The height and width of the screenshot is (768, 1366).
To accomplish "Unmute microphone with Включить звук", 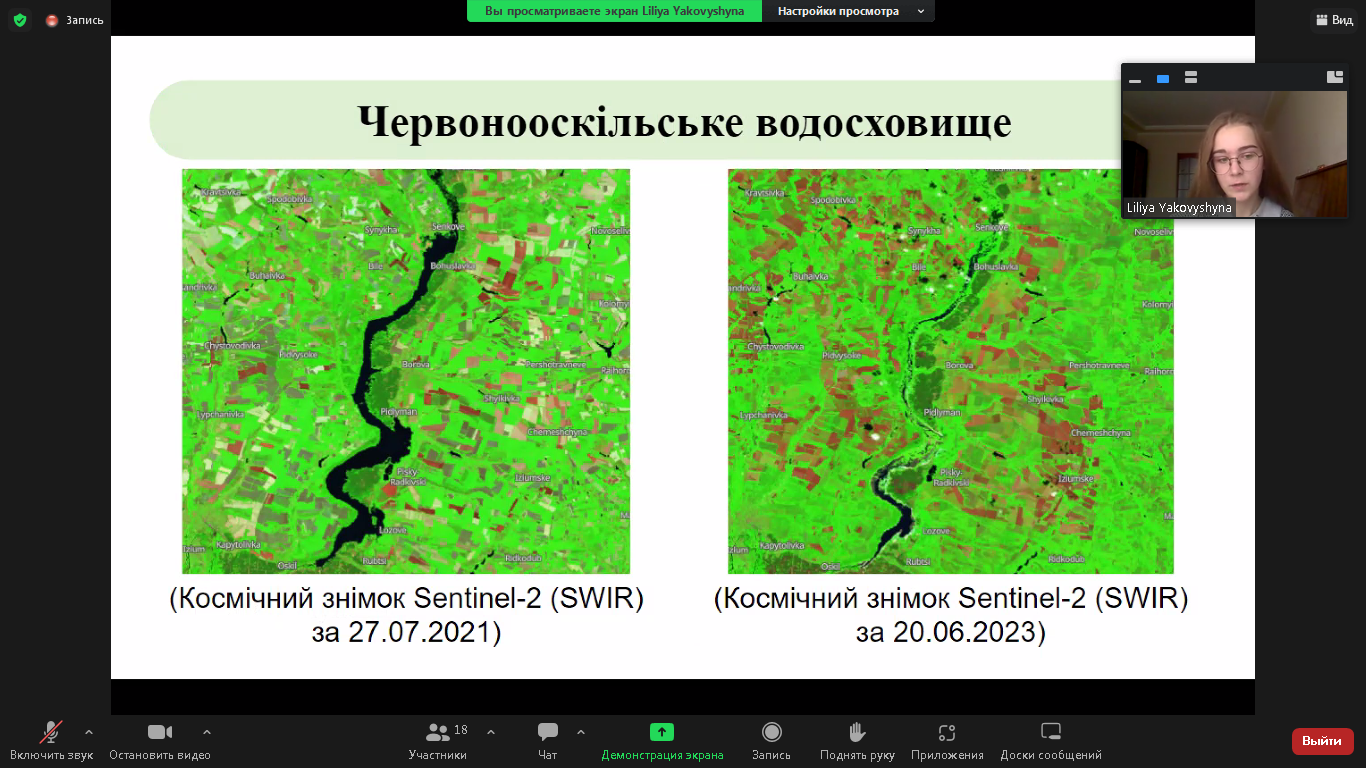I will point(51,733).
